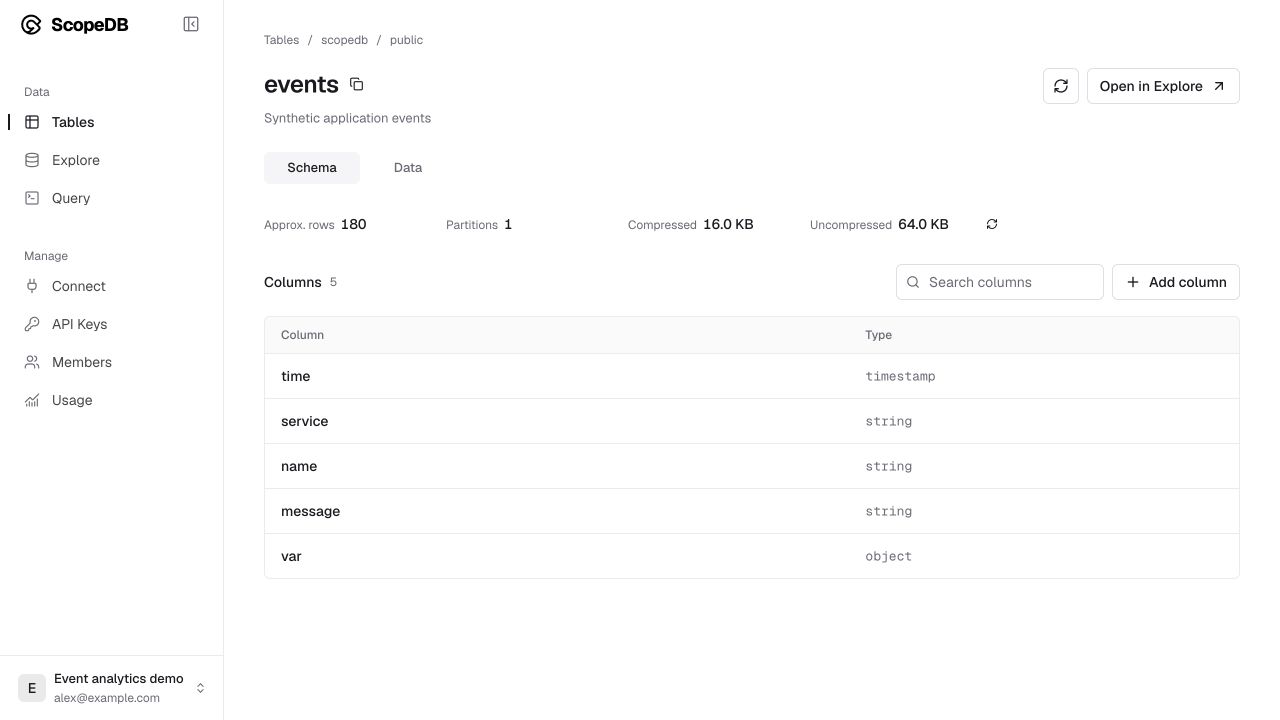Image resolution: width=1280 pixels, height=720 pixels.
Task: Select the service column row
Action: (x=752, y=421)
